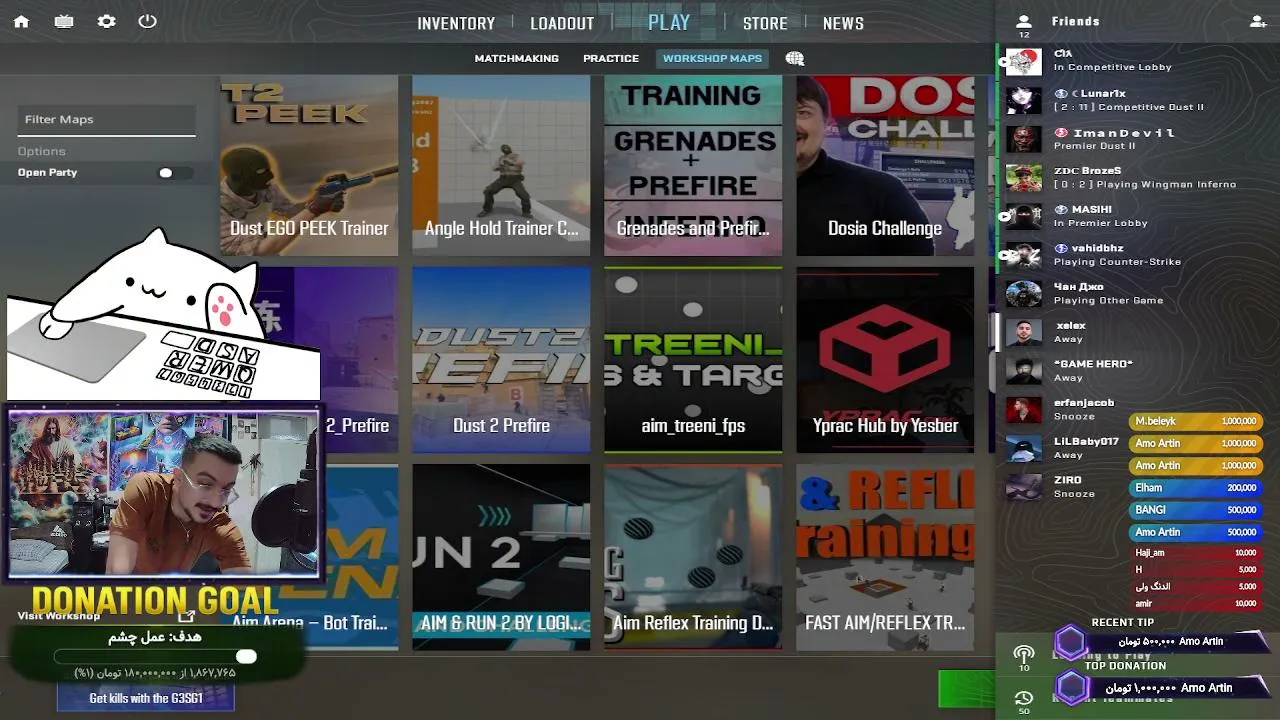The image size is (1280, 720).
Task: Open the LOADOUT menu
Action: 562,23
